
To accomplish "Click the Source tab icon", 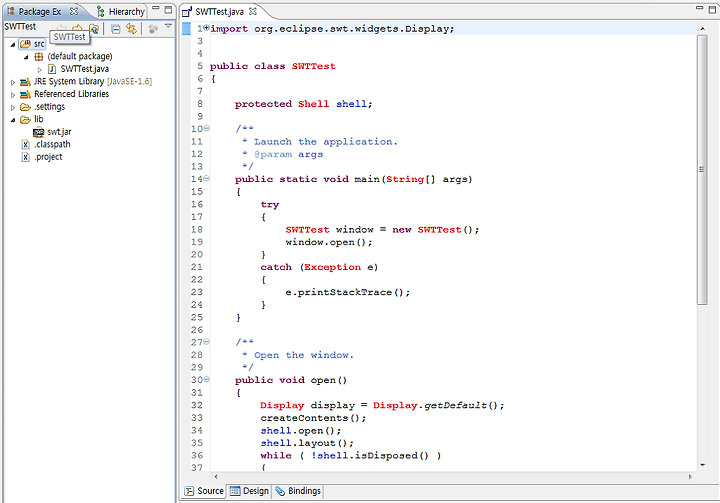I will tap(189, 491).
